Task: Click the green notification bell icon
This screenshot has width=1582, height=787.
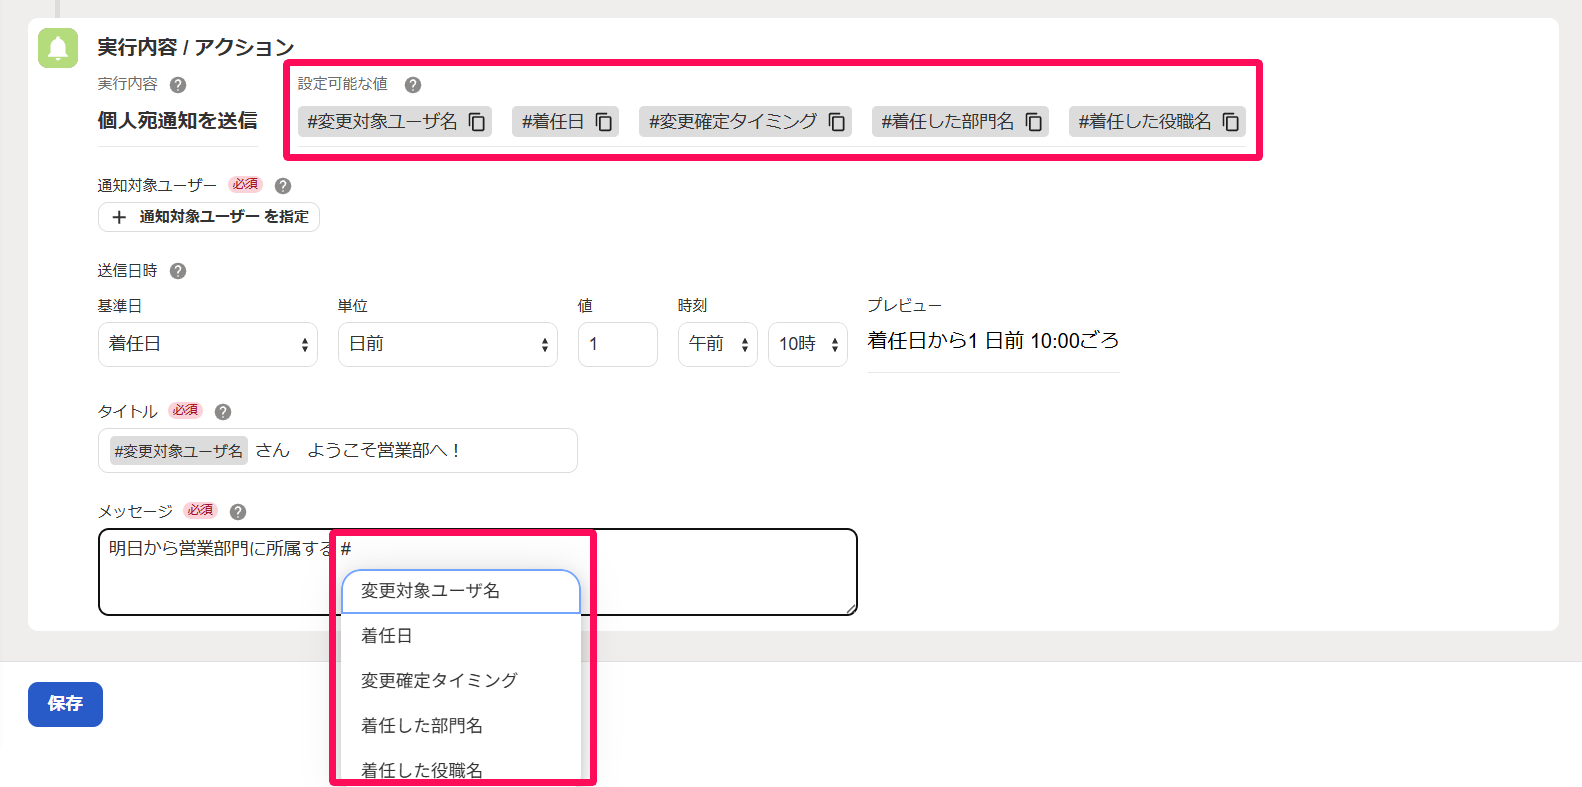Action: pos(58,48)
